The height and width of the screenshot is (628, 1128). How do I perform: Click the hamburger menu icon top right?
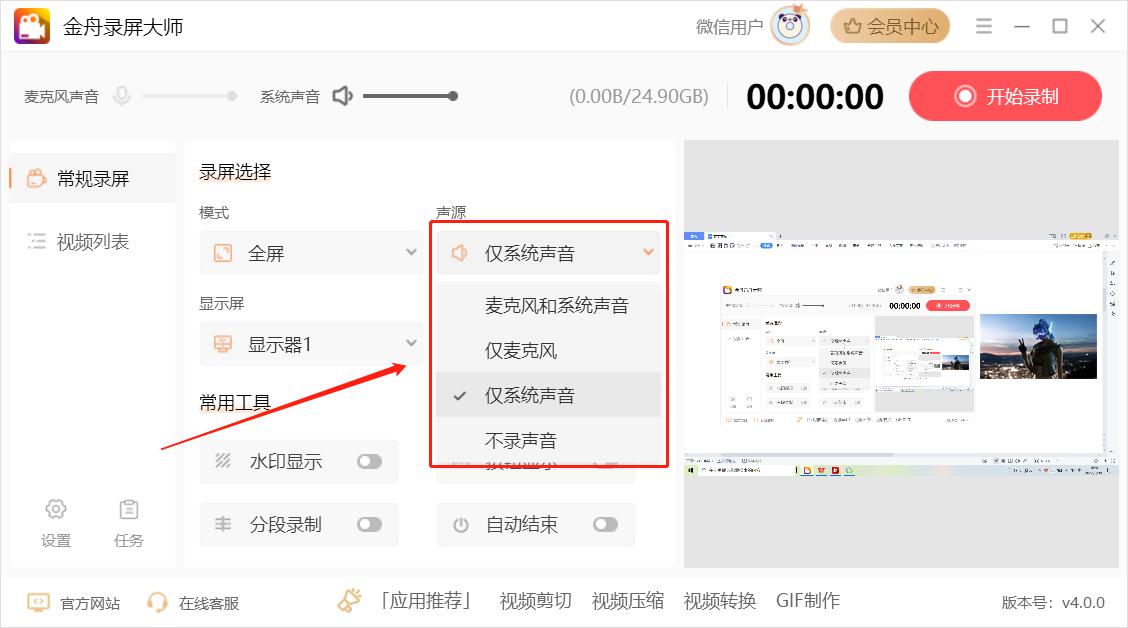coord(983,25)
